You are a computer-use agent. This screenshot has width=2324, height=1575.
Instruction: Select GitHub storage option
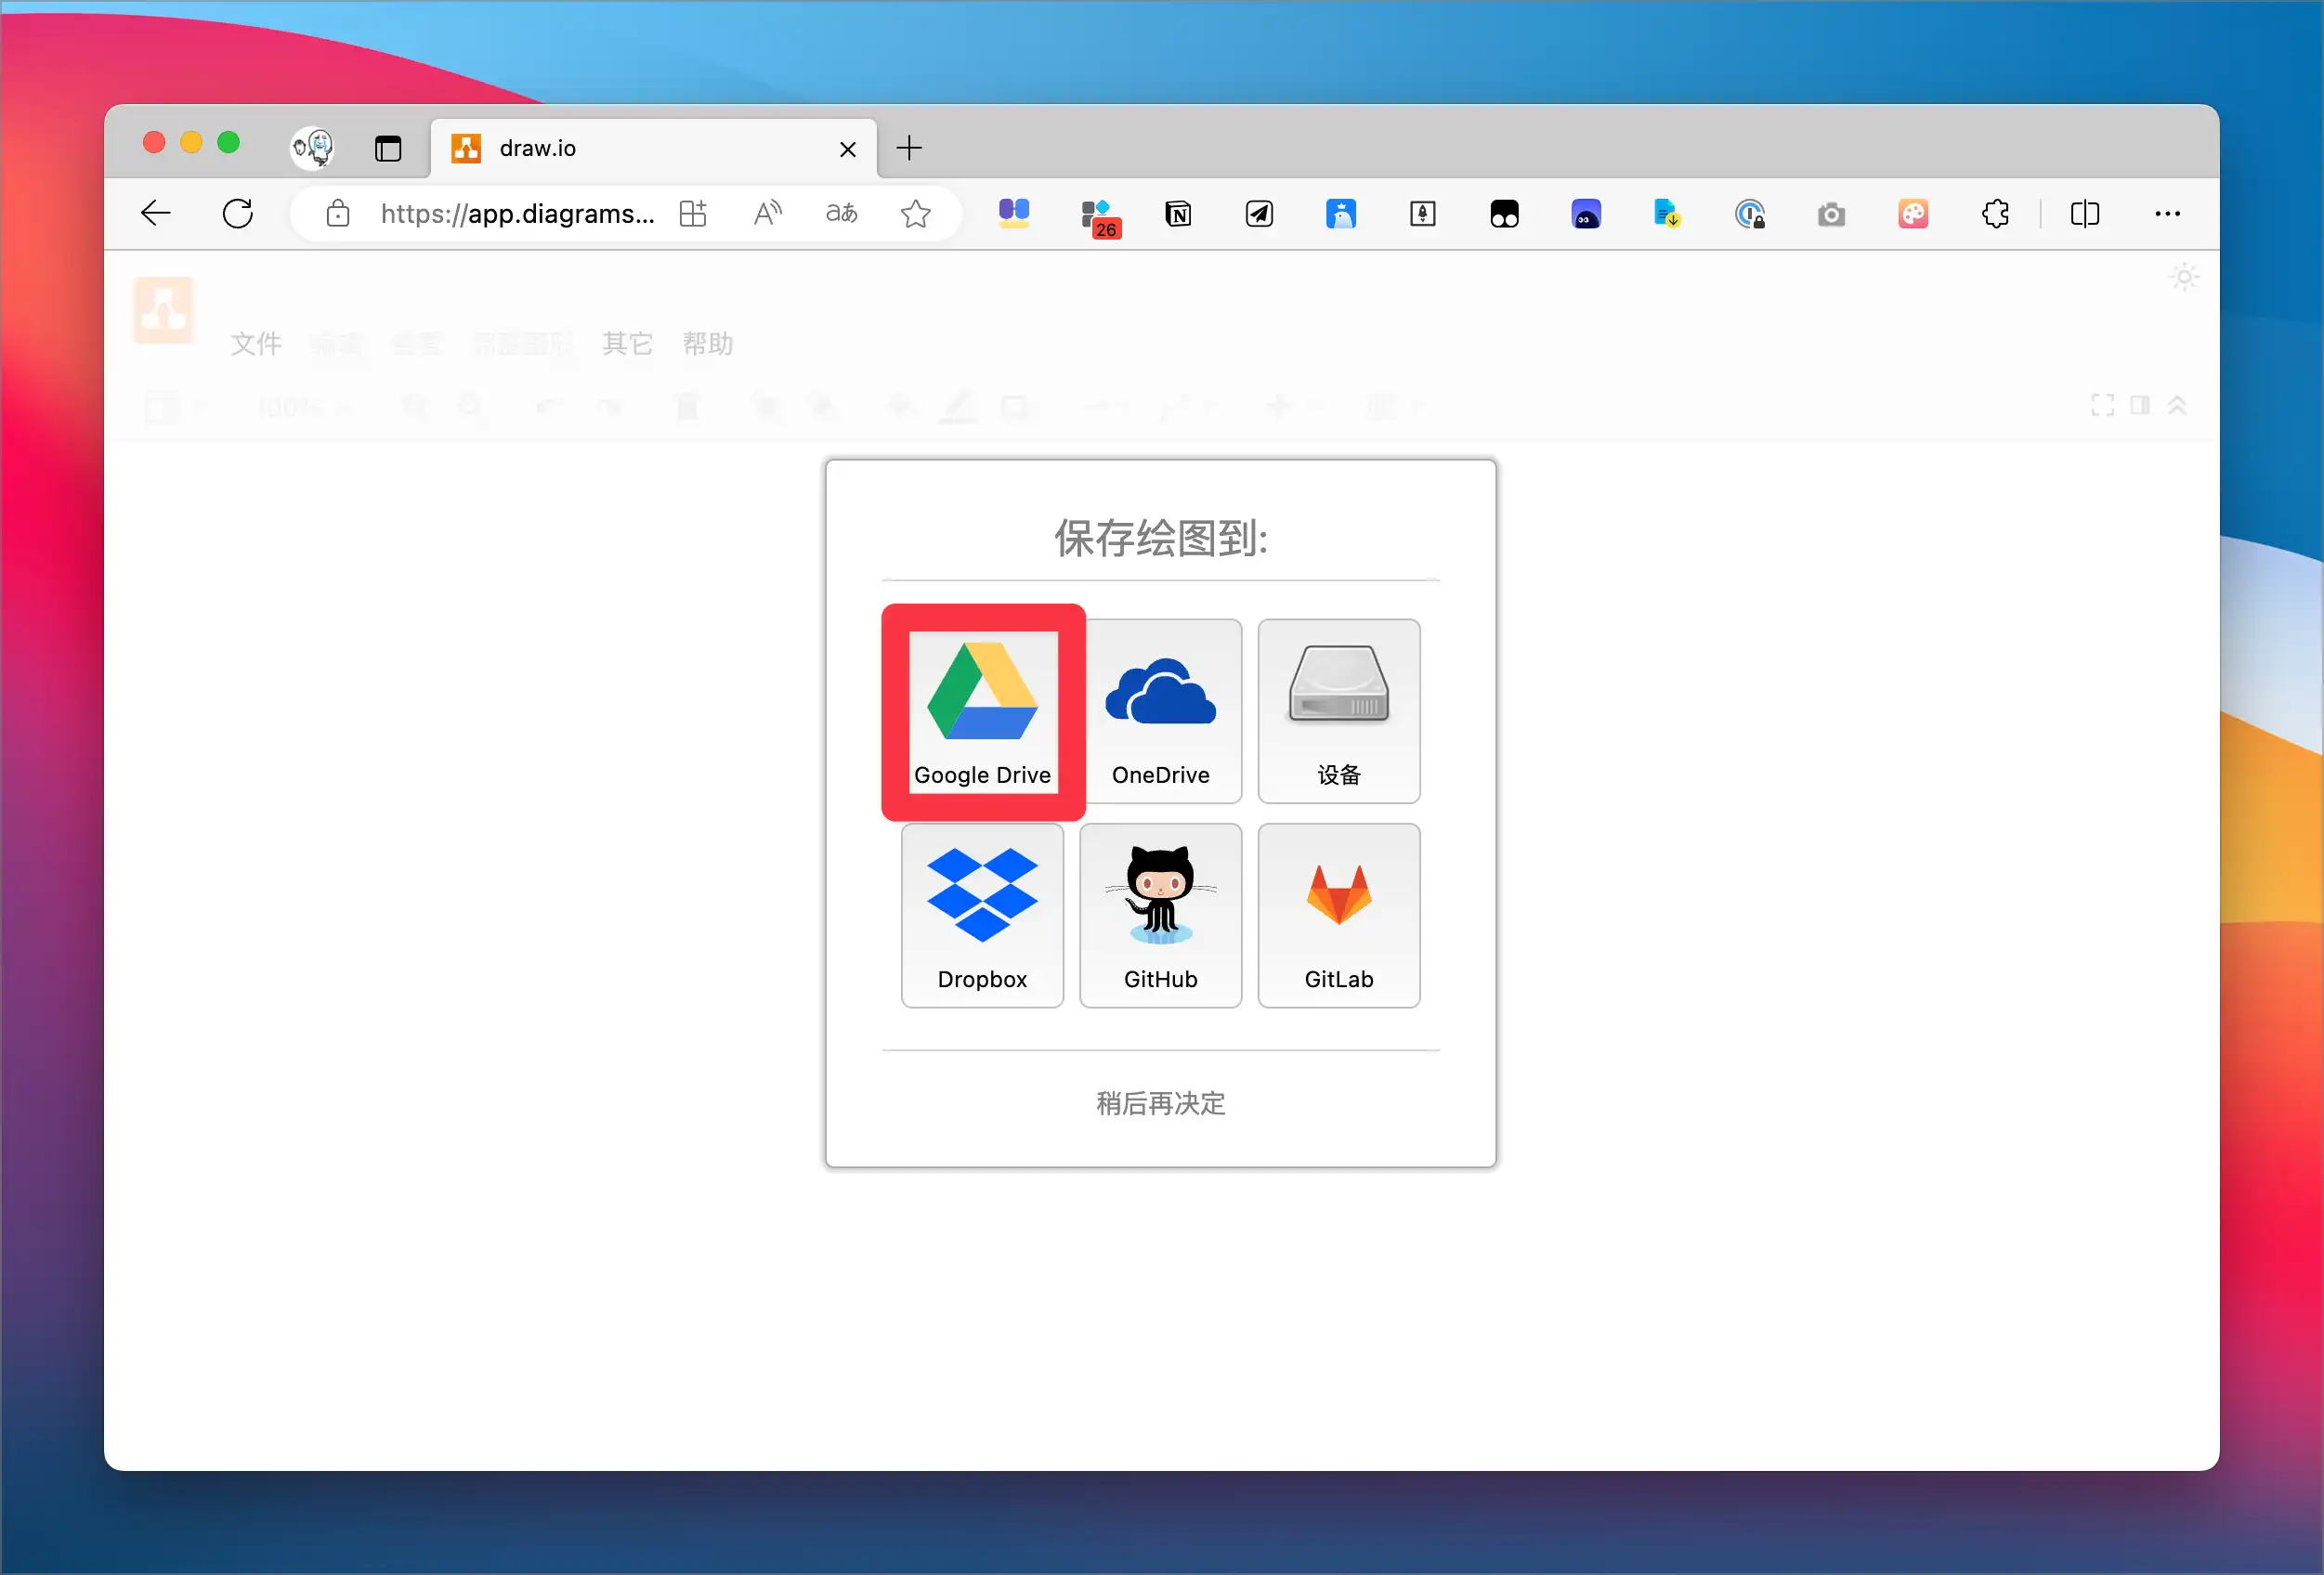(x=1160, y=914)
